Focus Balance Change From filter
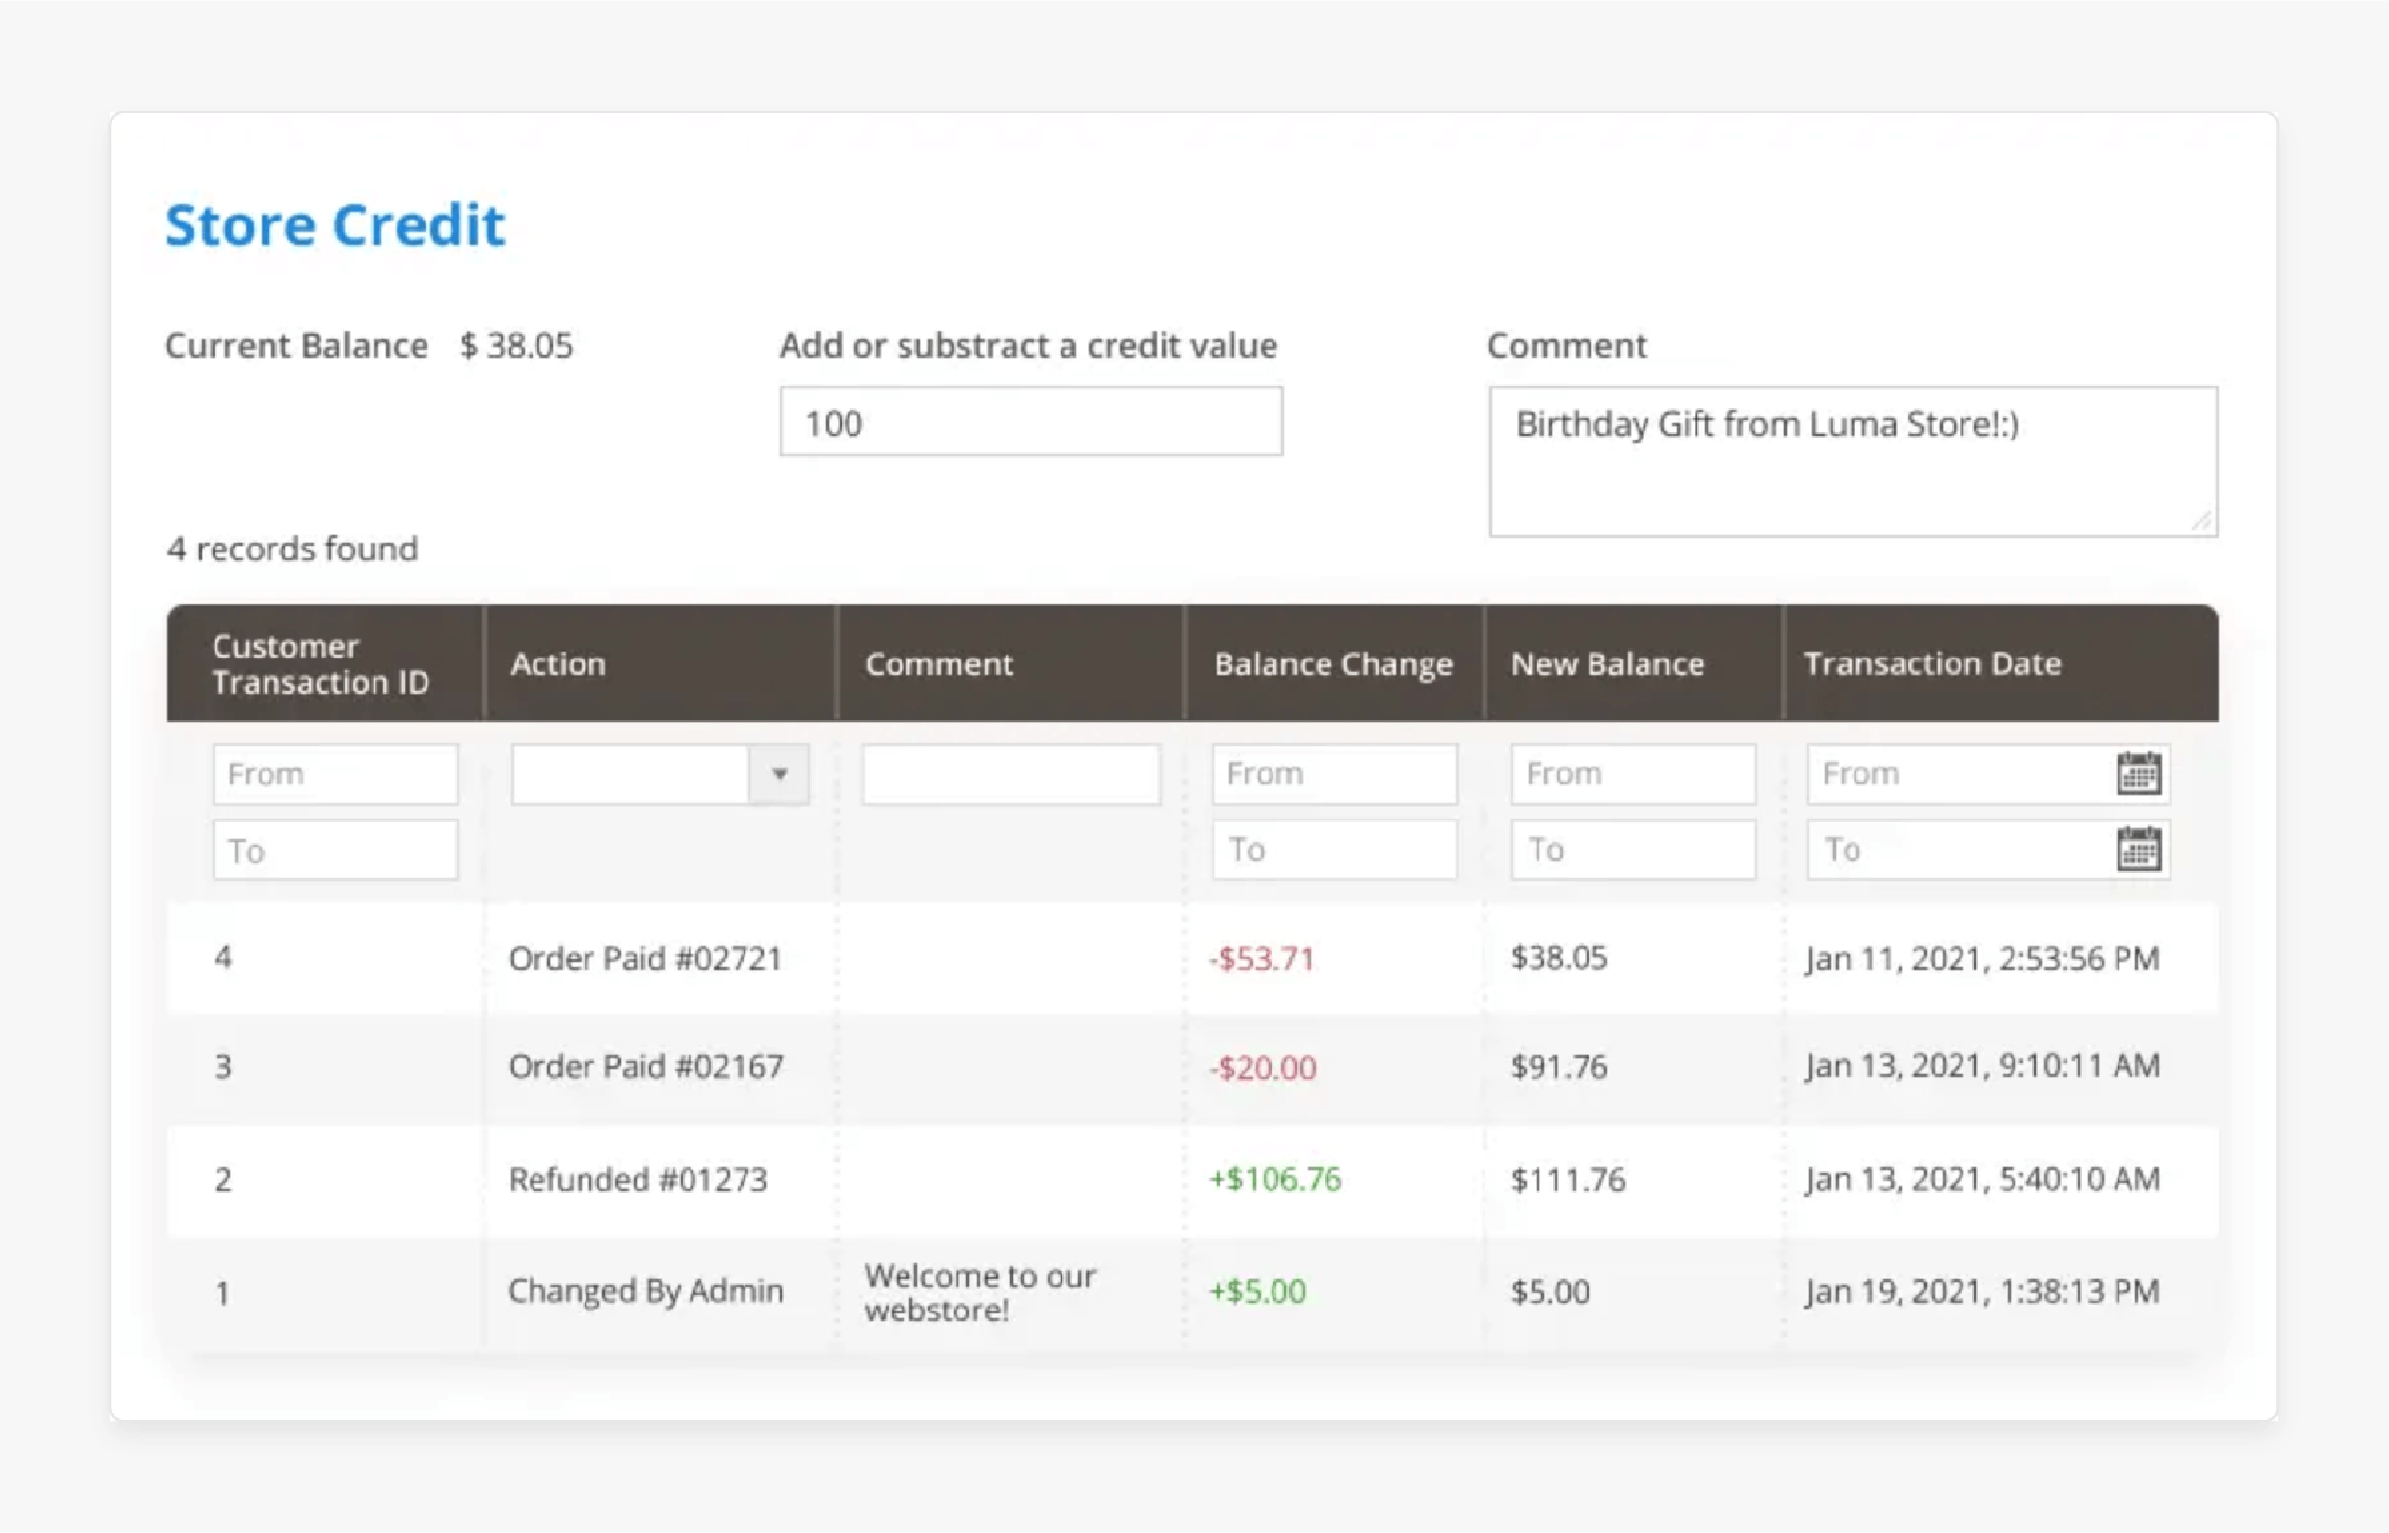 tap(1334, 773)
